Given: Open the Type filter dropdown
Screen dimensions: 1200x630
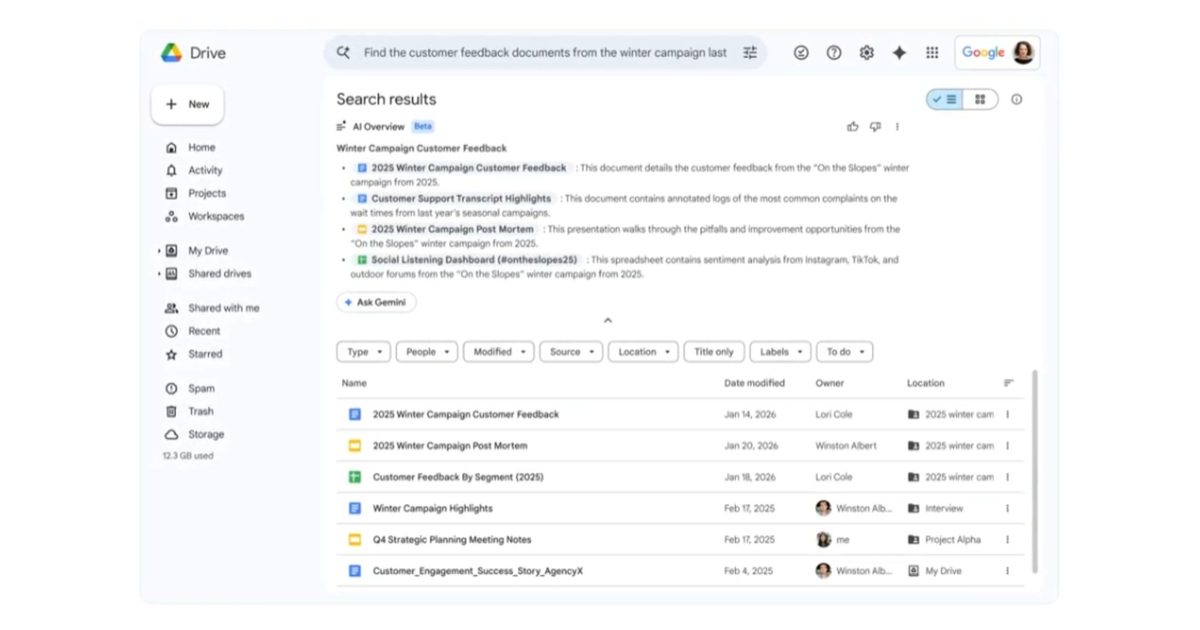Looking at the screenshot, I should pos(363,351).
